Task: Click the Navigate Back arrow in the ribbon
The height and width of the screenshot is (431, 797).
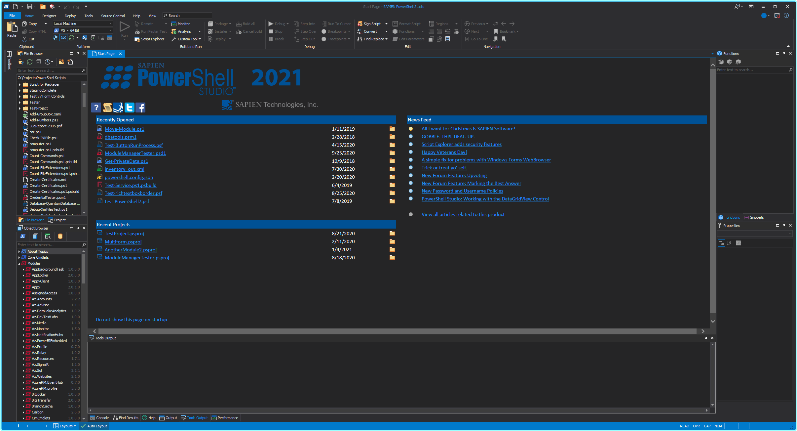Action: point(503,23)
